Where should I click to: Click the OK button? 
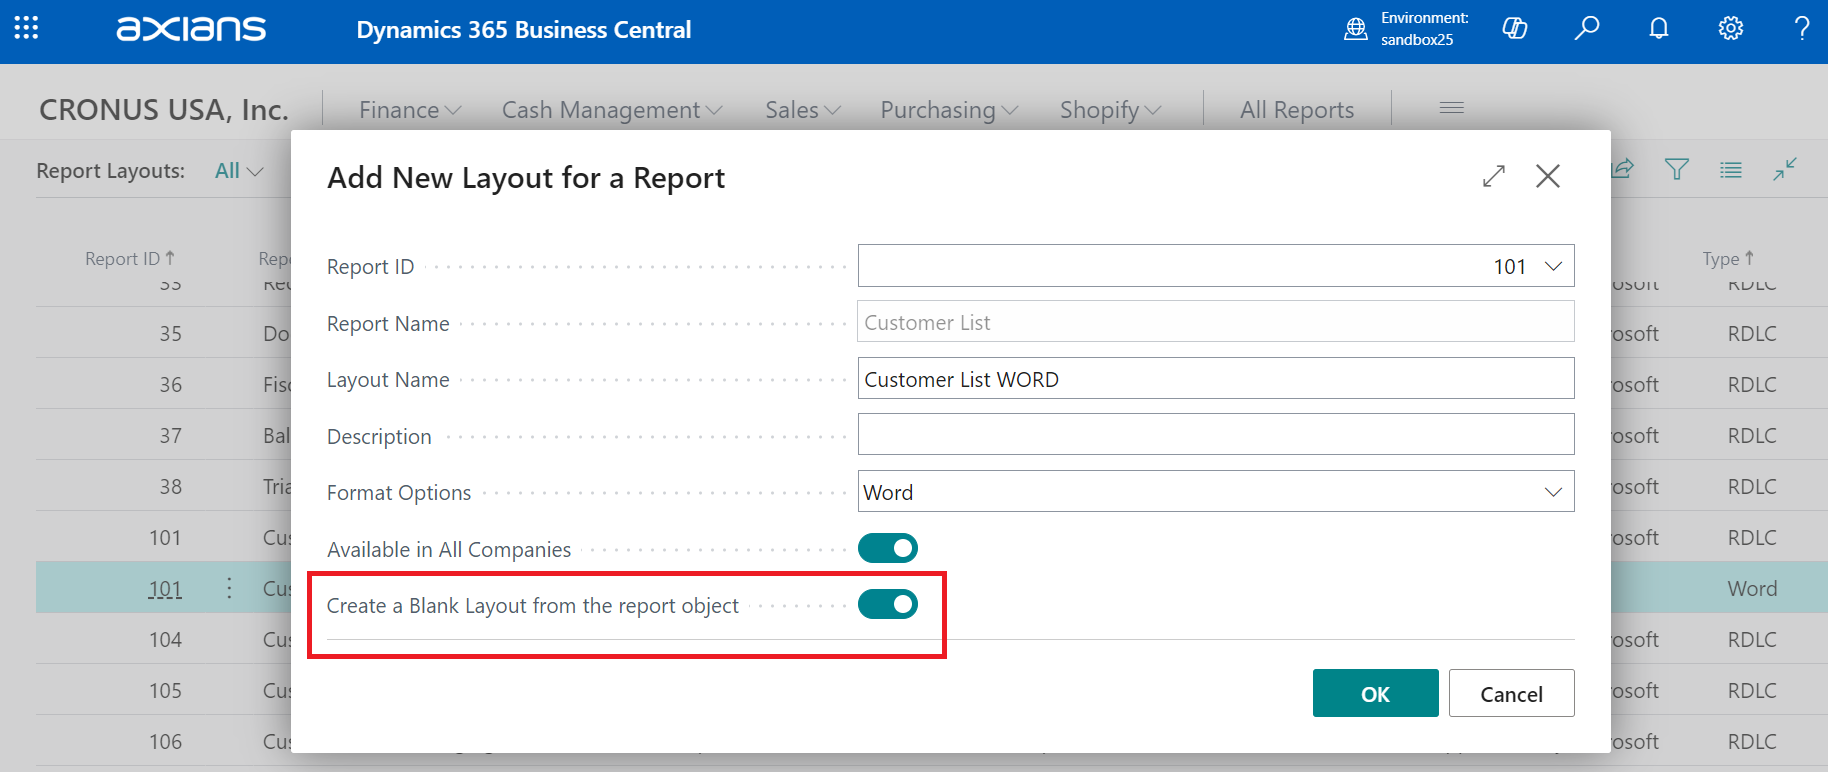click(x=1375, y=694)
